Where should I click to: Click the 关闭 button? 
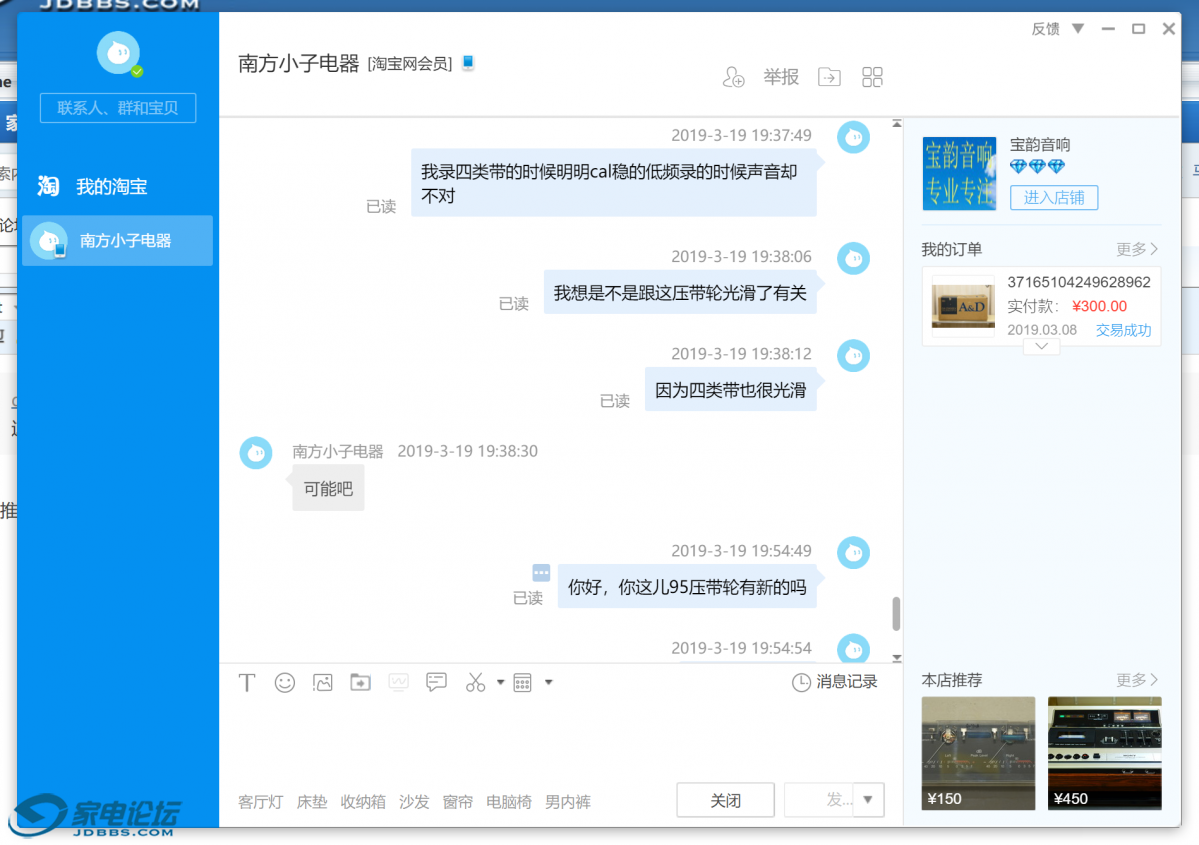pos(725,800)
